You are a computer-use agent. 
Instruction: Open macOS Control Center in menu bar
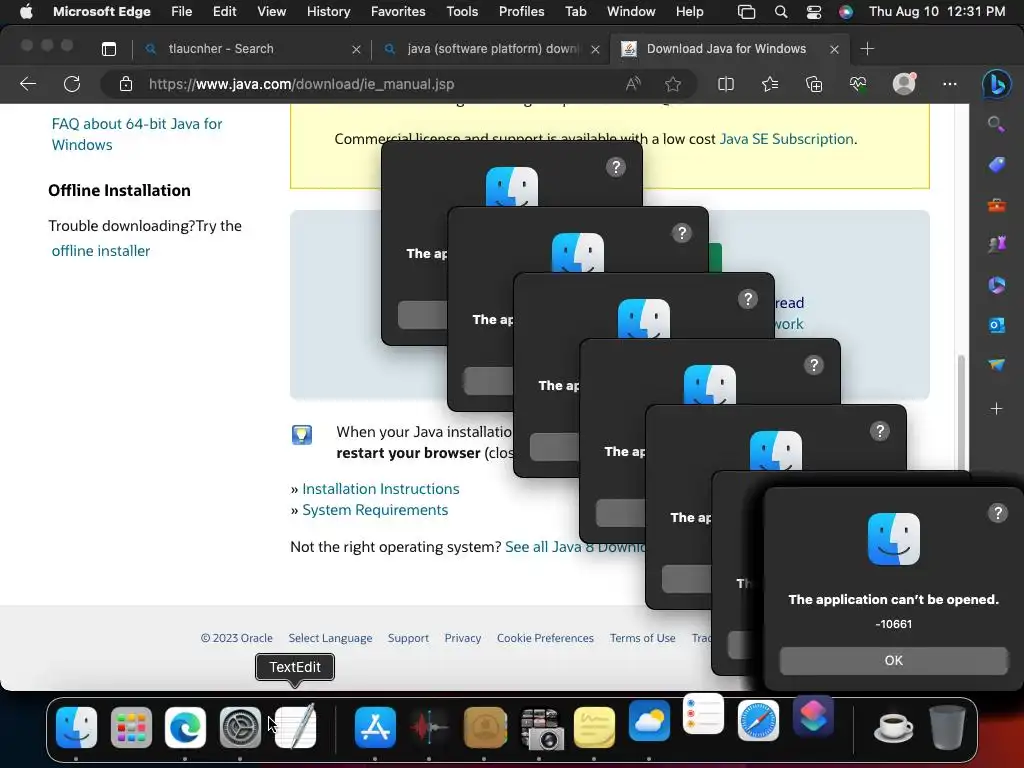[x=814, y=11]
